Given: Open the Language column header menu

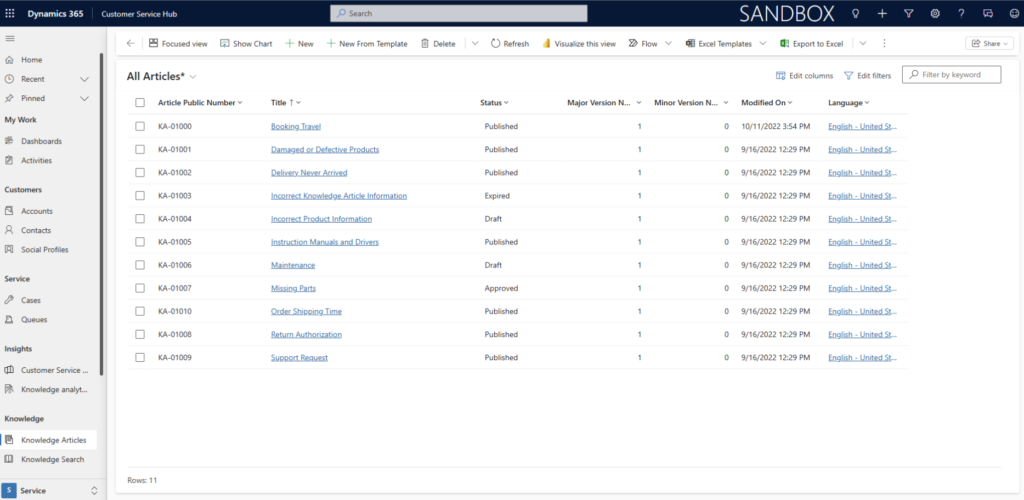Looking at the screenshot, I should [849, 102].
